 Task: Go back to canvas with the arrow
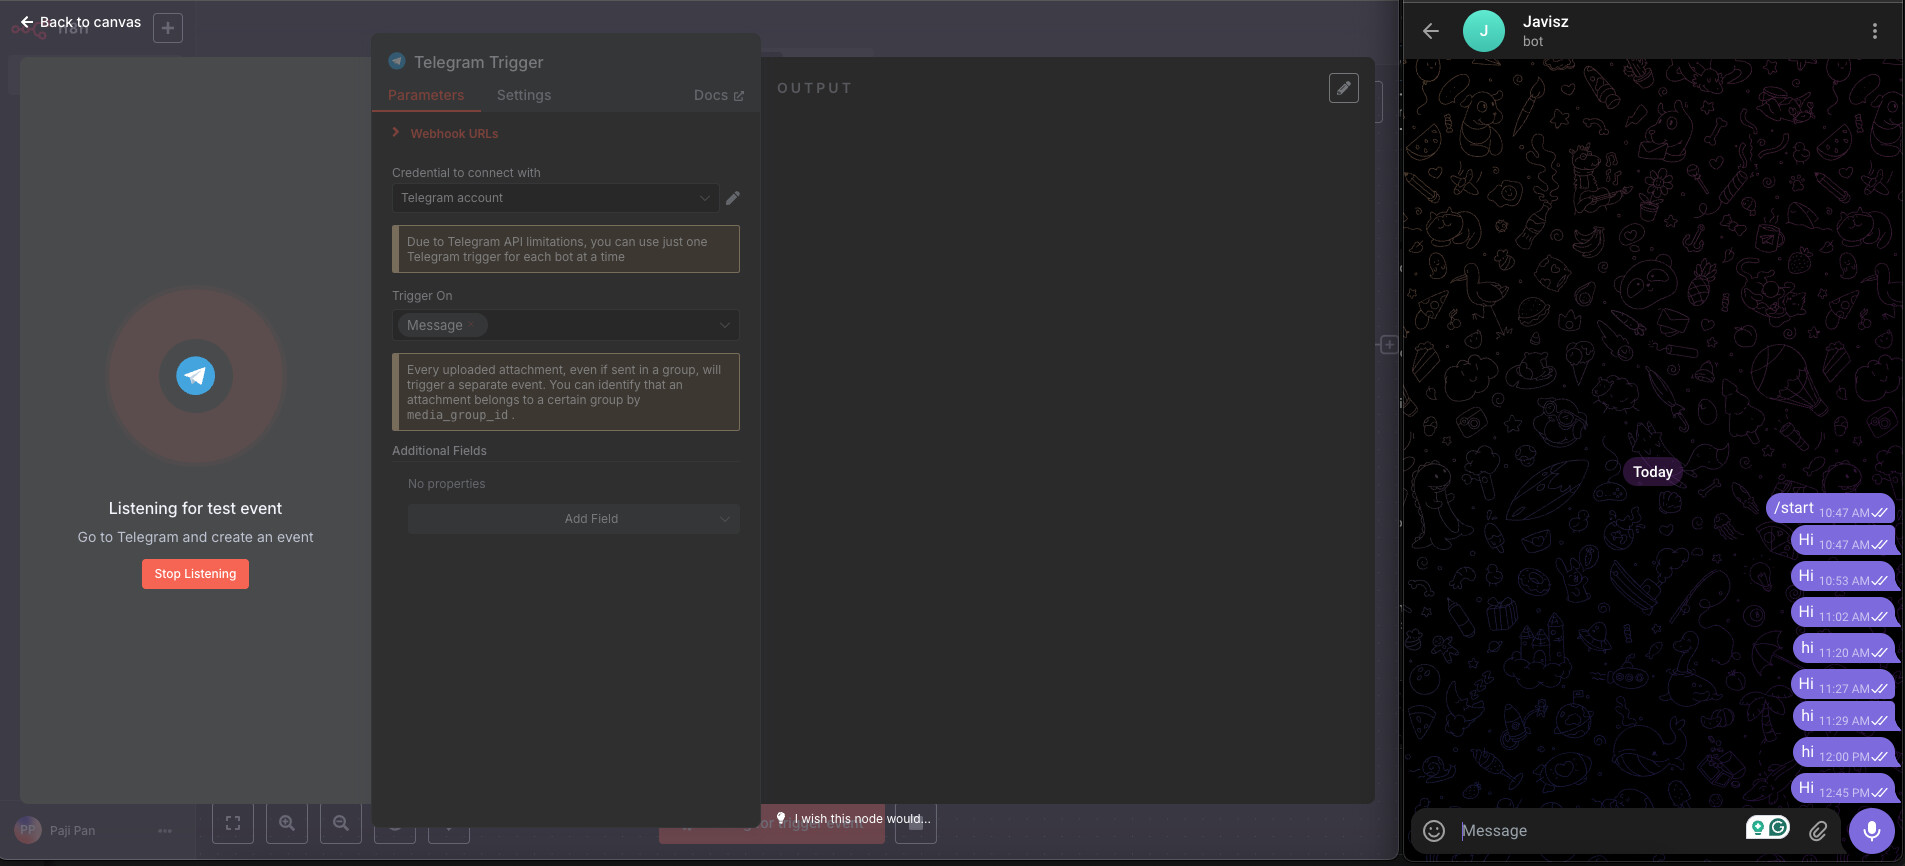pyautogui.click(x=27, y=22)
